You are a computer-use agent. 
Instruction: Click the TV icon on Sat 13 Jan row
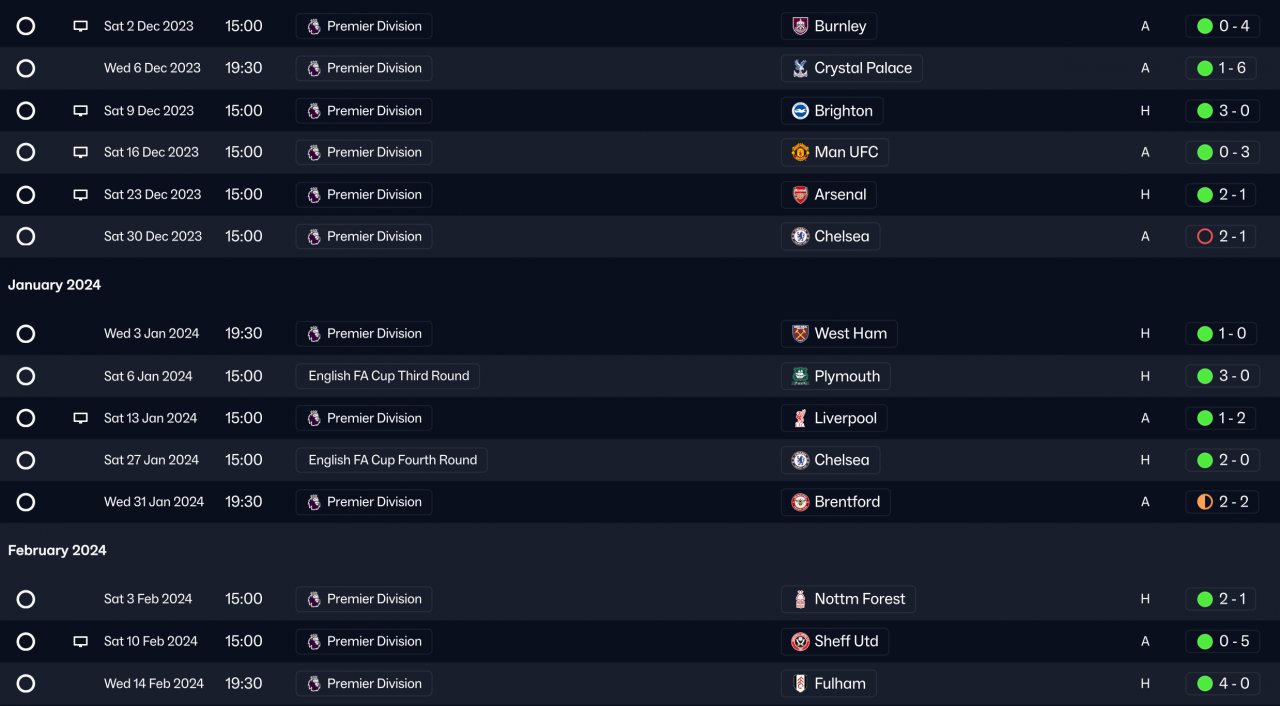click(81, 418)
